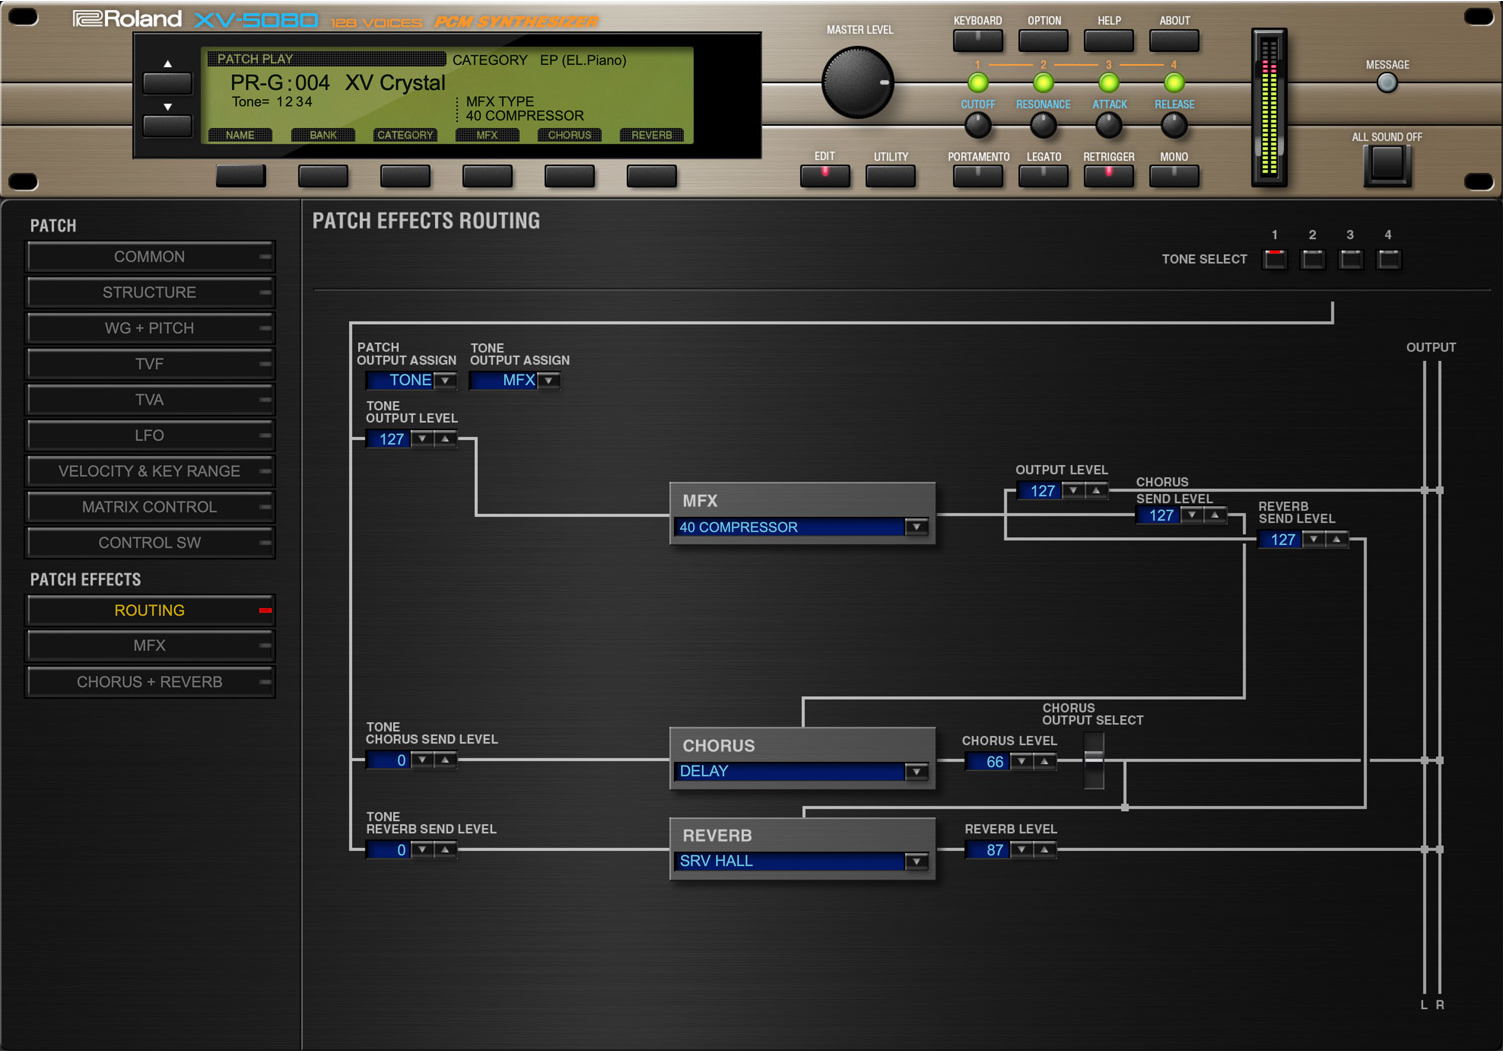Image resolution: width=1503 pixels, height=1053 pixels.
Task: Click the ABOUT button
Action: coord(1174,41)
